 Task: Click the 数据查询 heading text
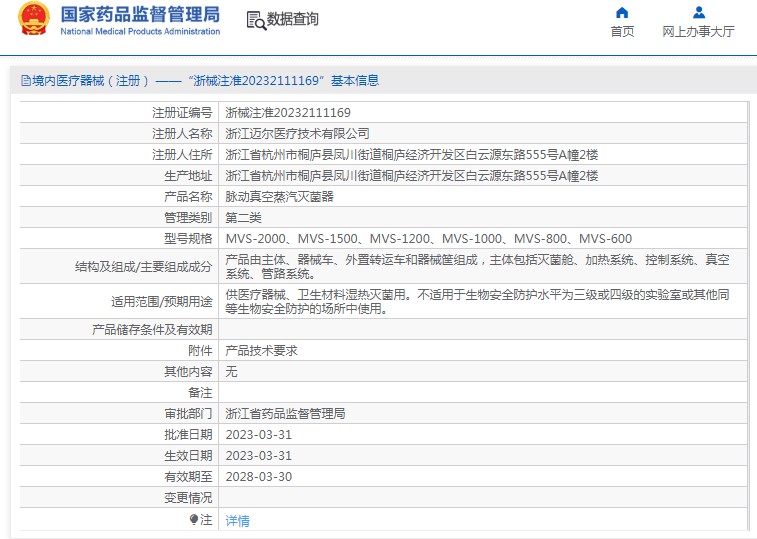[x=293, y=19]
